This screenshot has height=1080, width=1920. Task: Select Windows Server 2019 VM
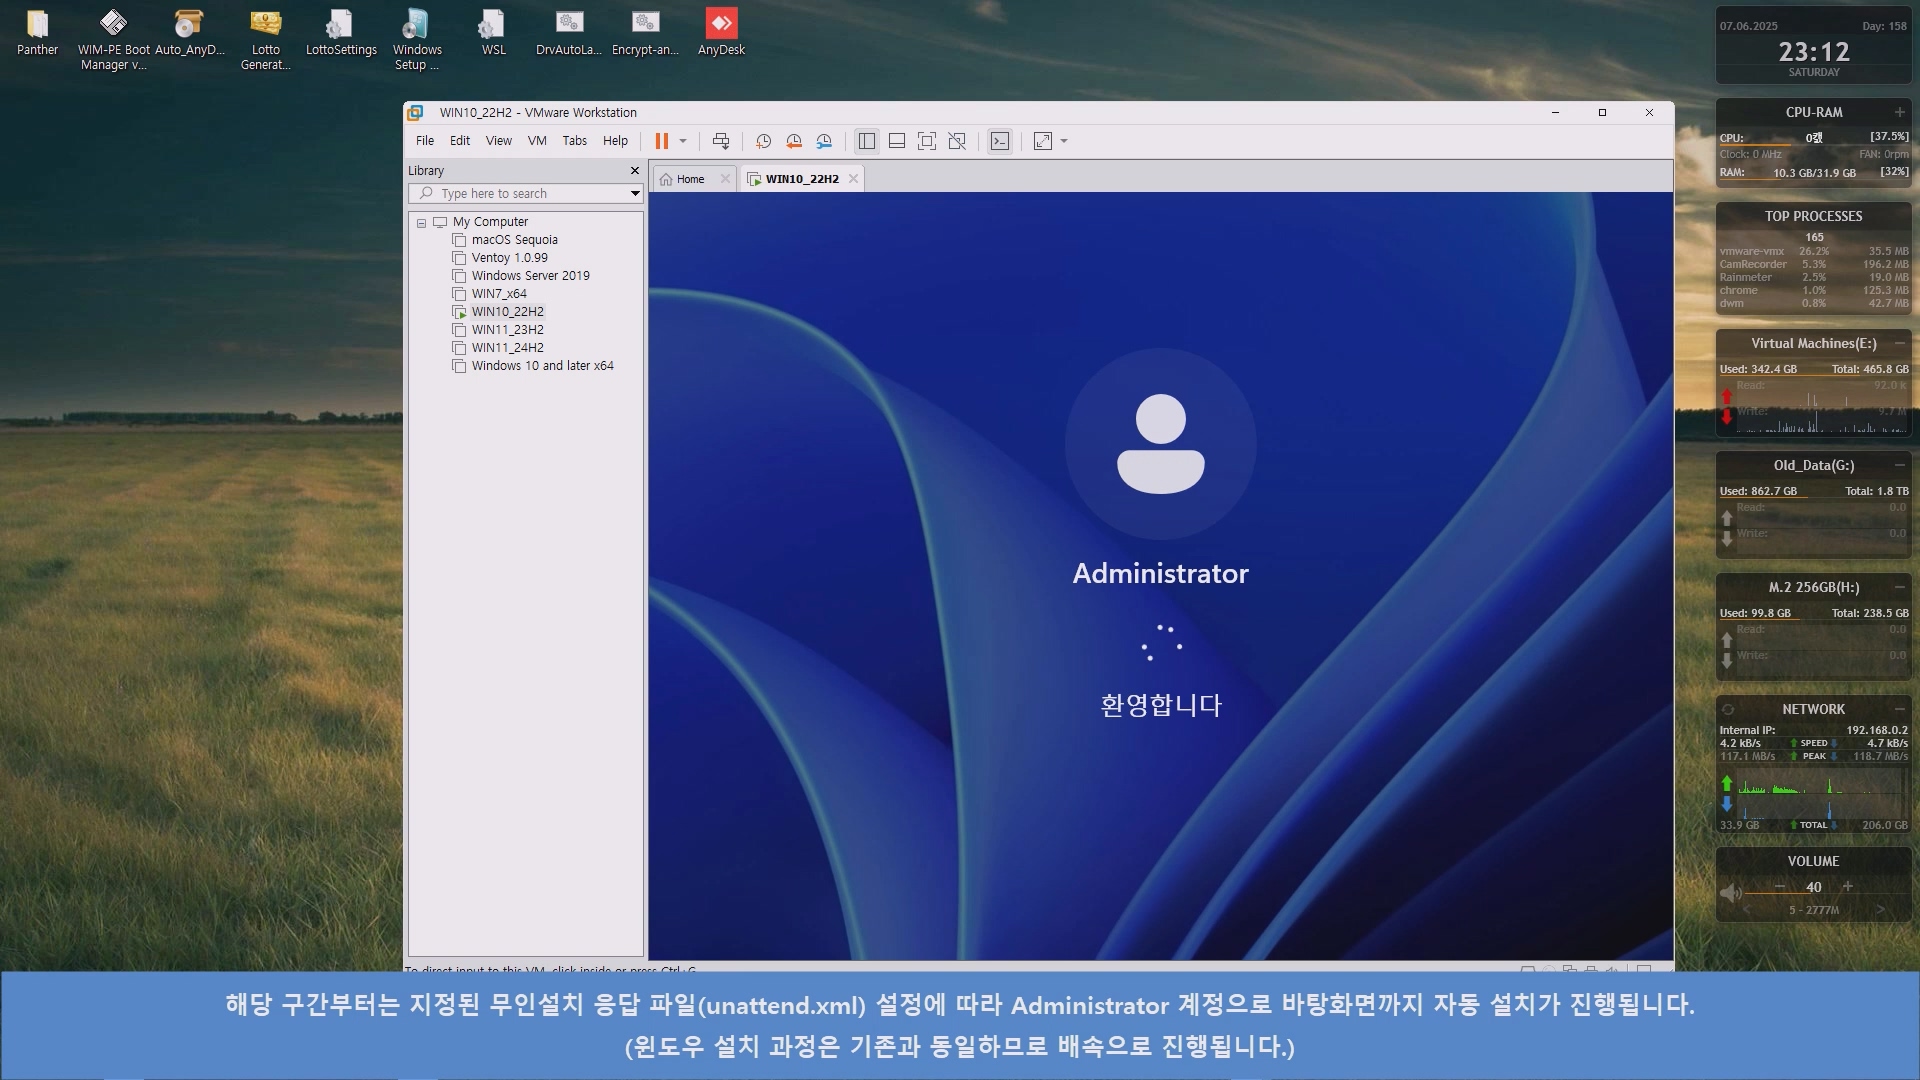[x=530, y=276]
